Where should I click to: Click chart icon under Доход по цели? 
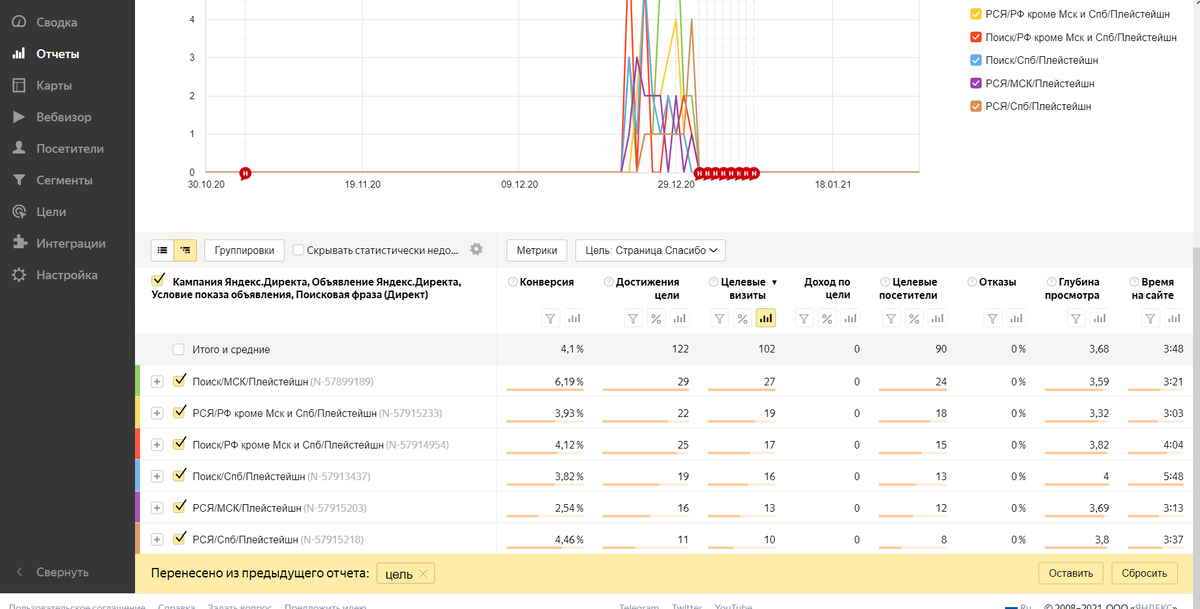[x=851, y=318]
